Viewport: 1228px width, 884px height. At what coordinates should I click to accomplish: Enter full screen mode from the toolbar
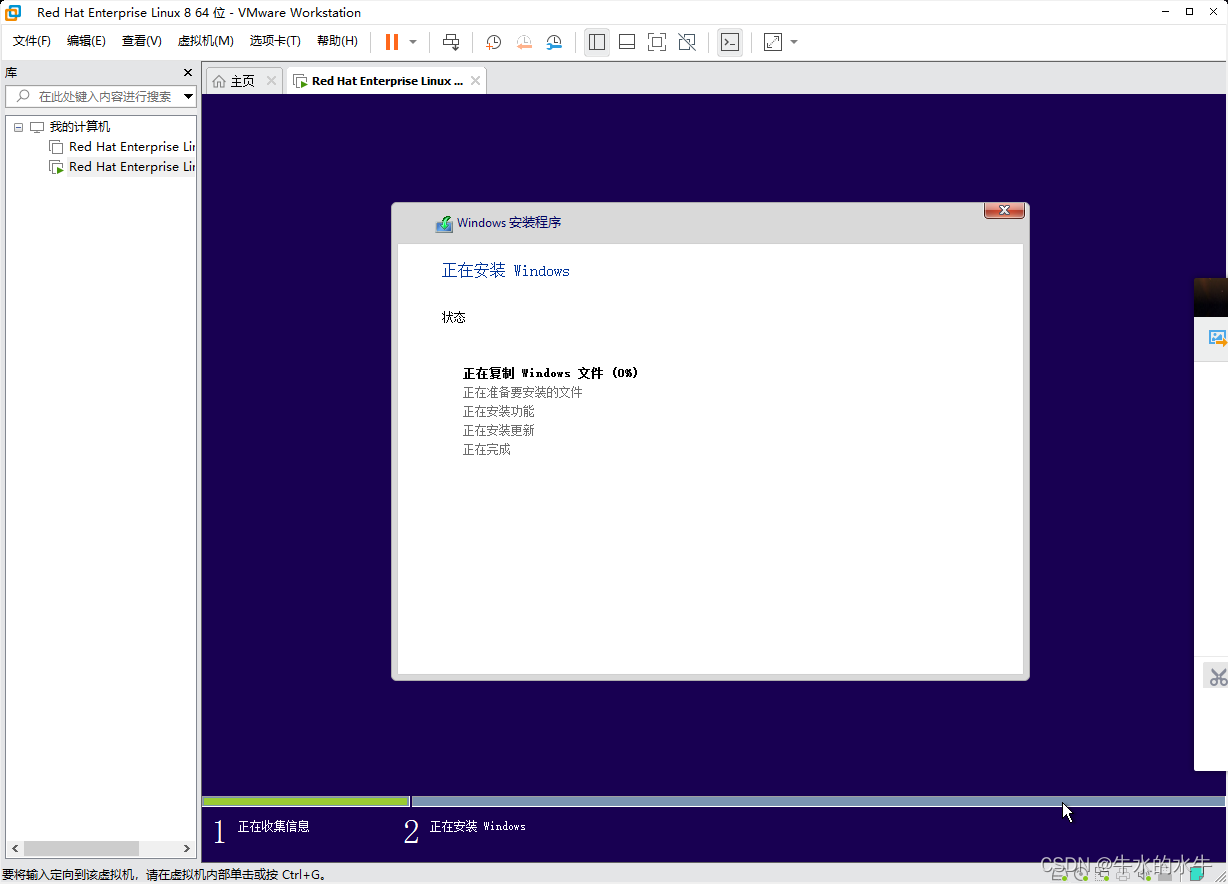click(657, 42)
